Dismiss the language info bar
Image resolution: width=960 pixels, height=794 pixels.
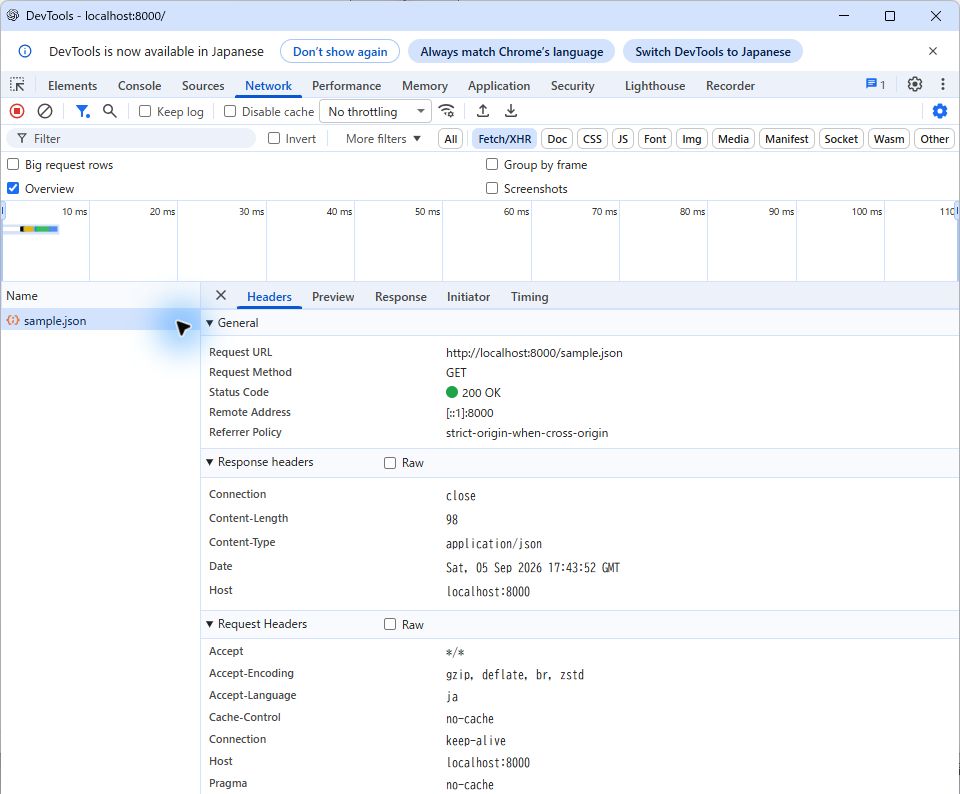click(x=932, y=51)
